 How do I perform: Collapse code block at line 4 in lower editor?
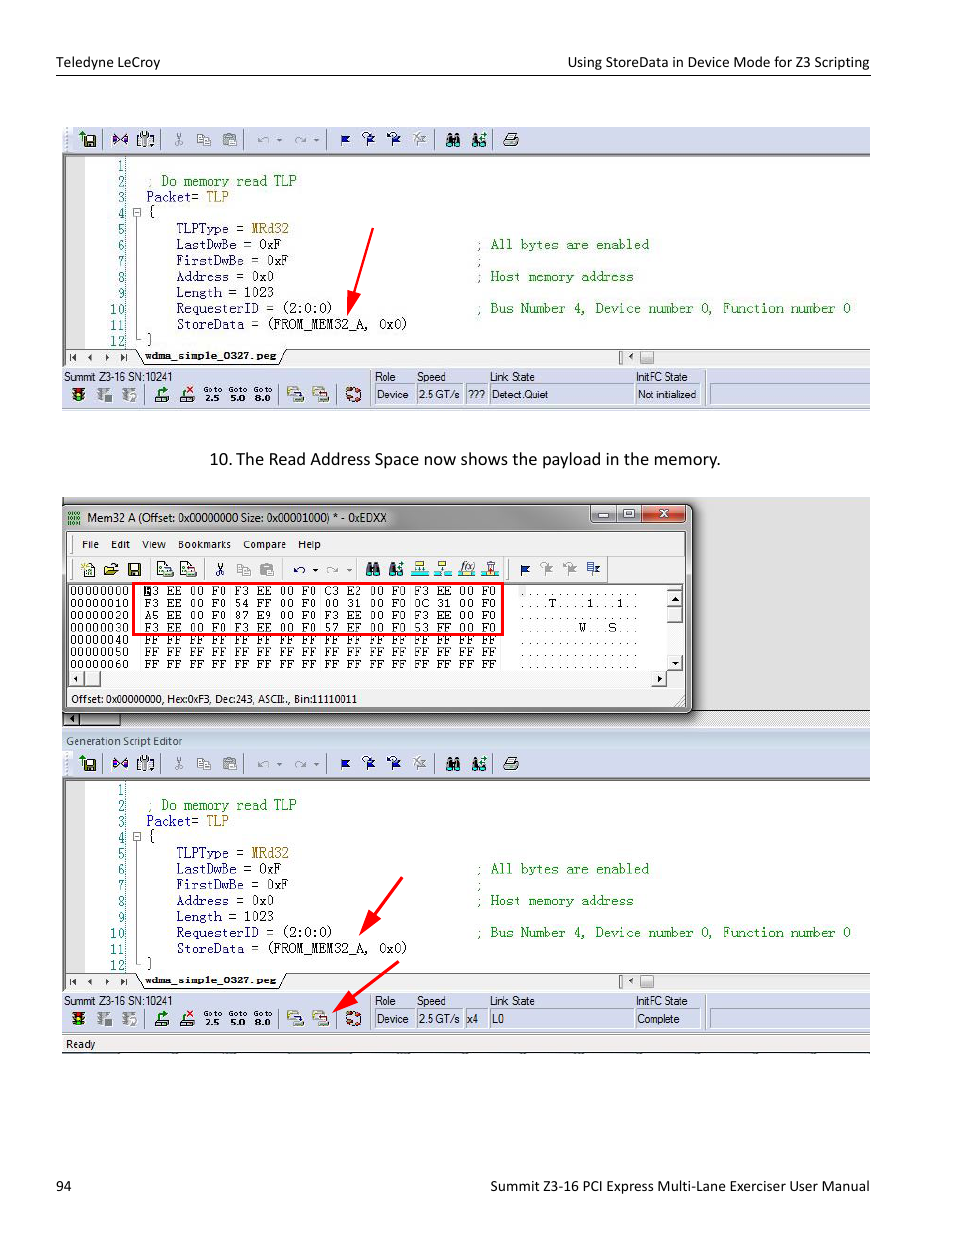(137, 837)
